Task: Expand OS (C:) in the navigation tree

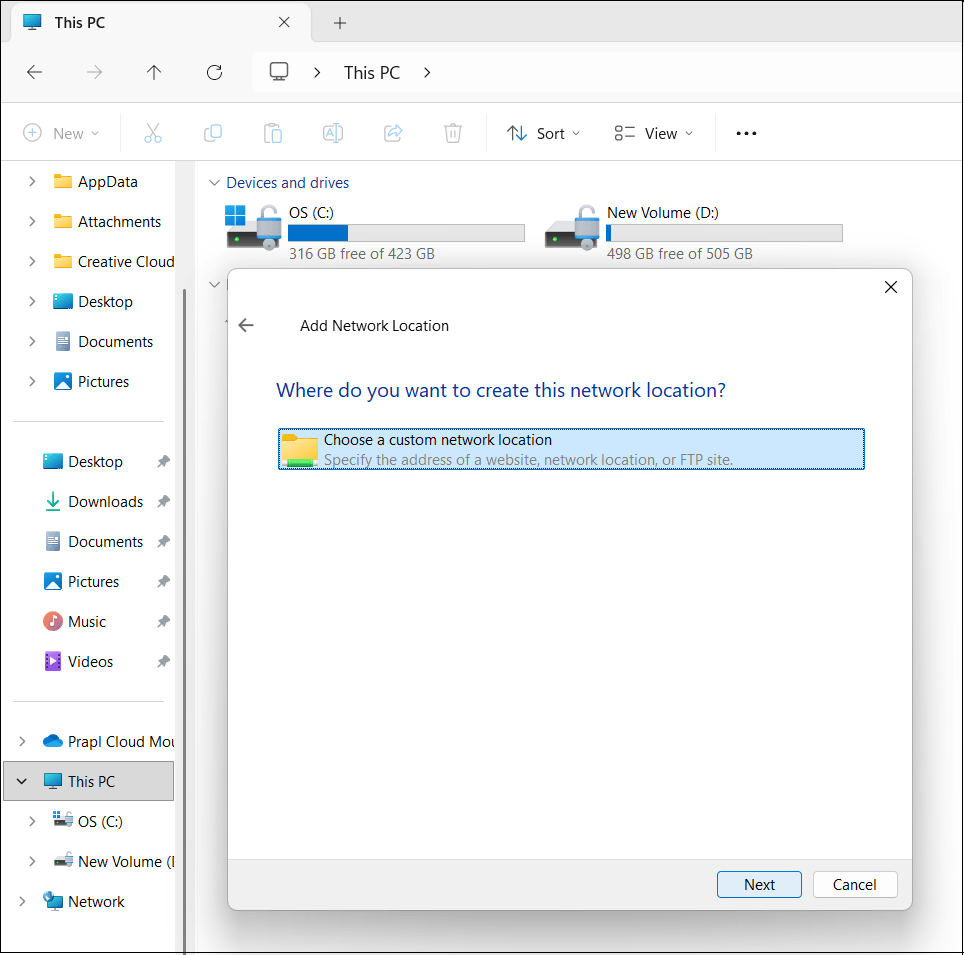Action: 32,821
